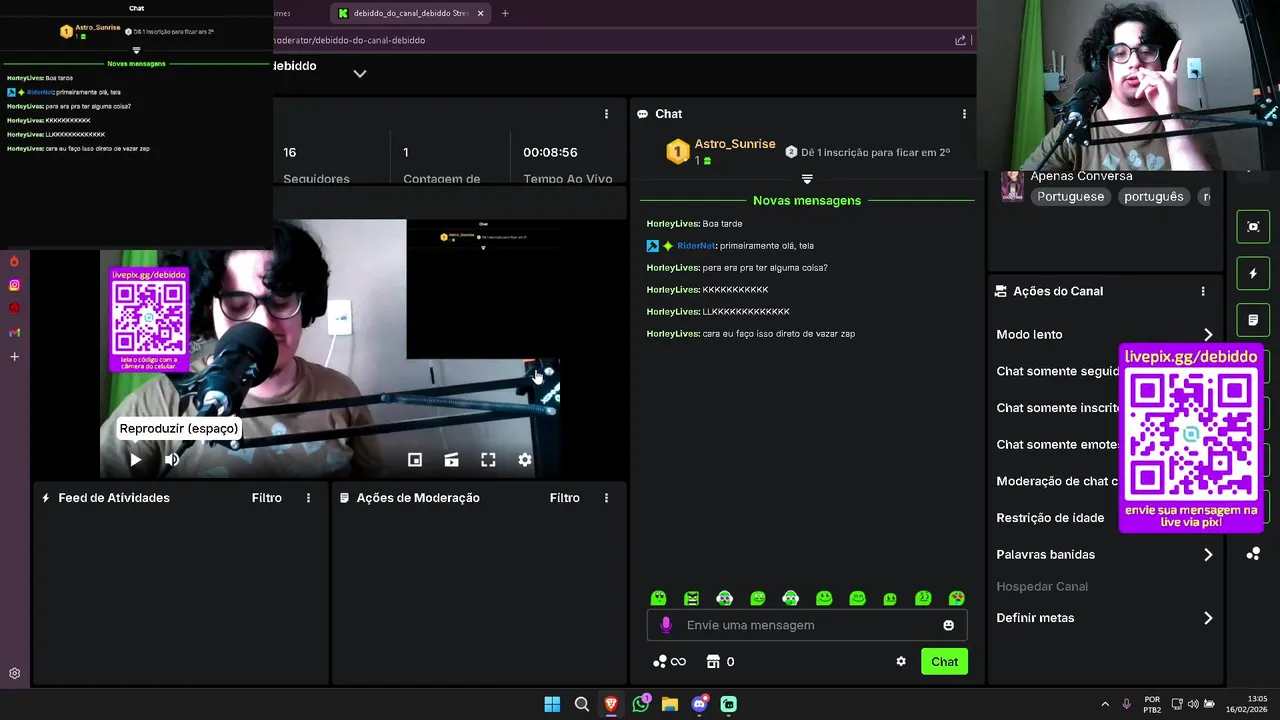Switch preview player to theater mode
The width and height of the screenshot is (1280, 720).
[x=452, y=460]
